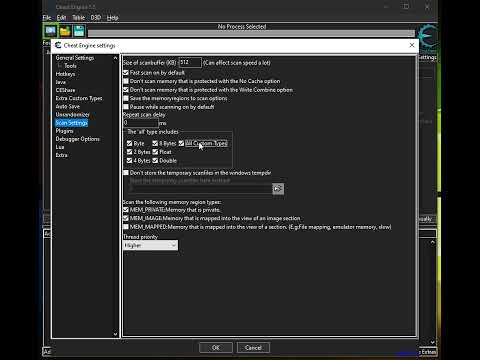480x360 pixels.
Task: Select Hotkeys in the settings tree
Action: (65, 74)
